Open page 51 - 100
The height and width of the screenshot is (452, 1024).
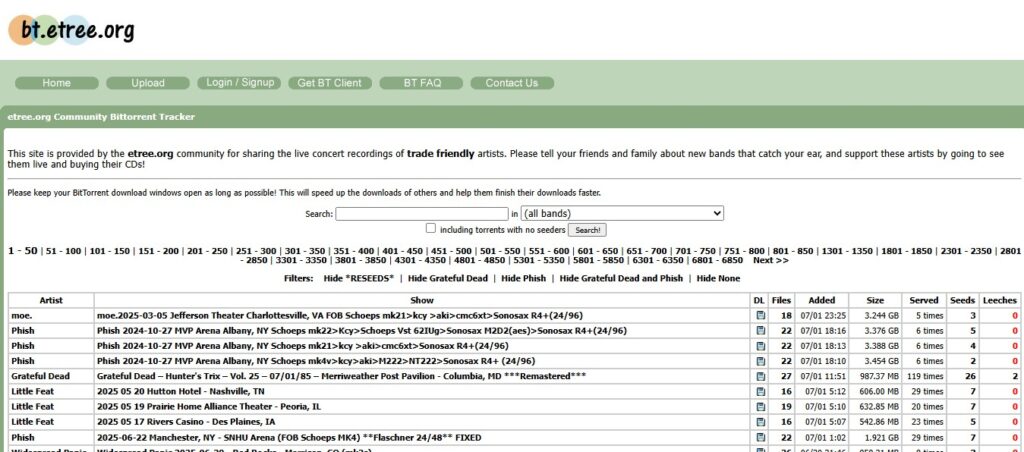pos(63,251)
